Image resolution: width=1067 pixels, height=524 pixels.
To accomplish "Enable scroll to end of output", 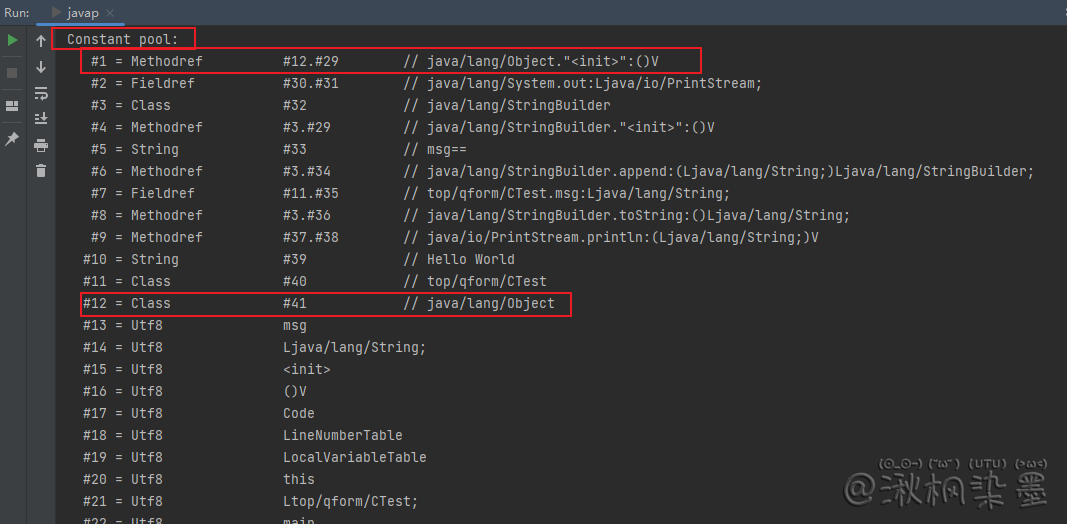I will click(41, 119).
